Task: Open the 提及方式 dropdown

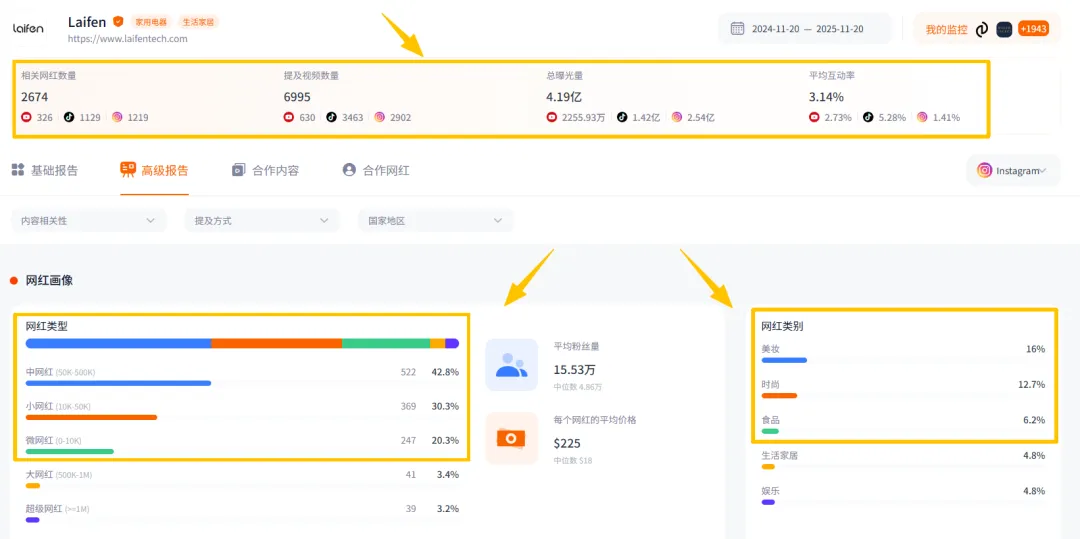Action: pos(261,220)
